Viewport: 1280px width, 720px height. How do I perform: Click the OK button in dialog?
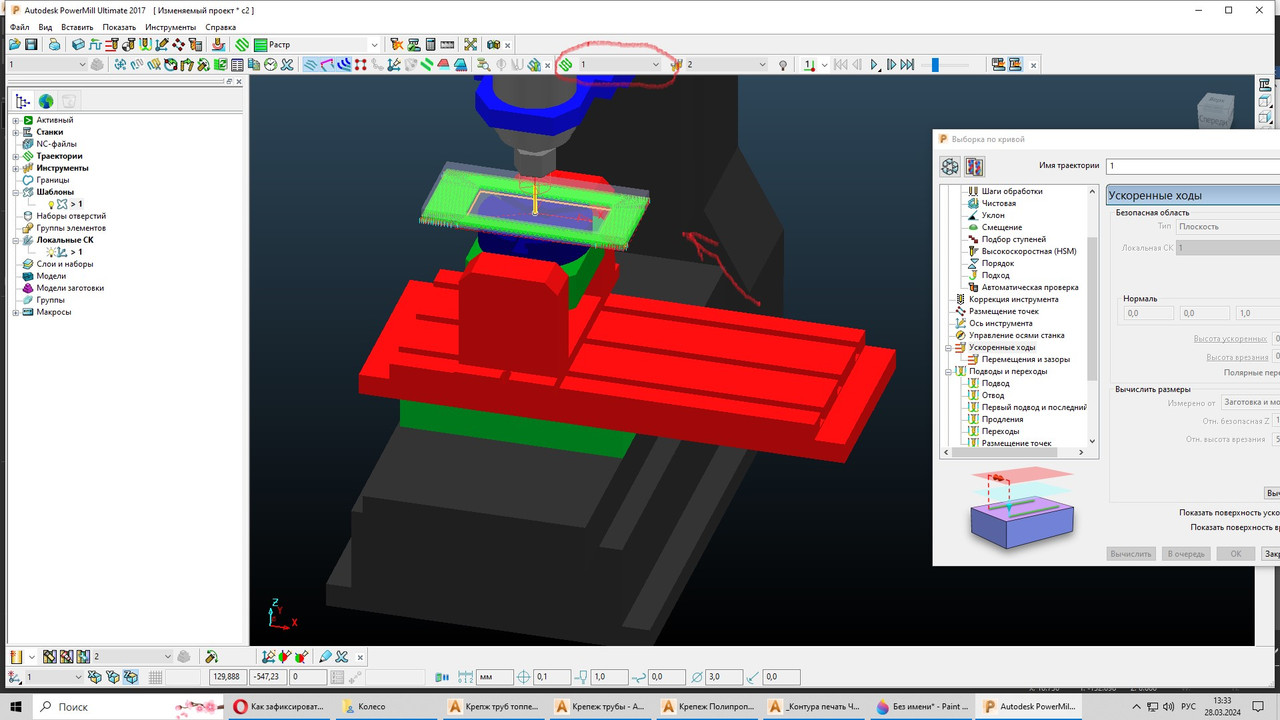1236,553
